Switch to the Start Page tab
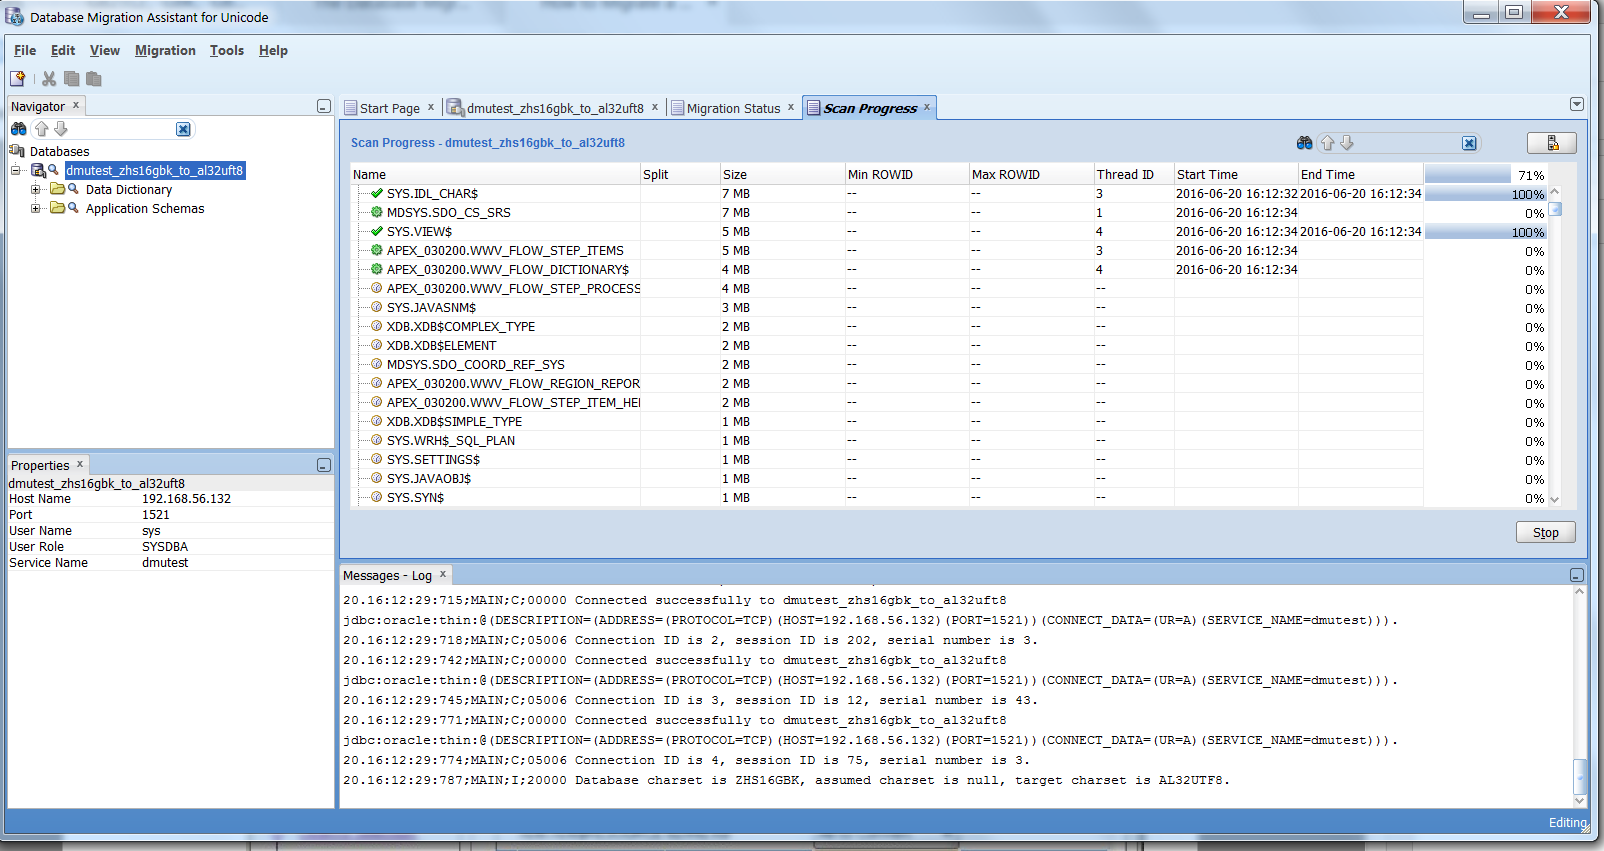The image size is (1604, 851). 390,108
